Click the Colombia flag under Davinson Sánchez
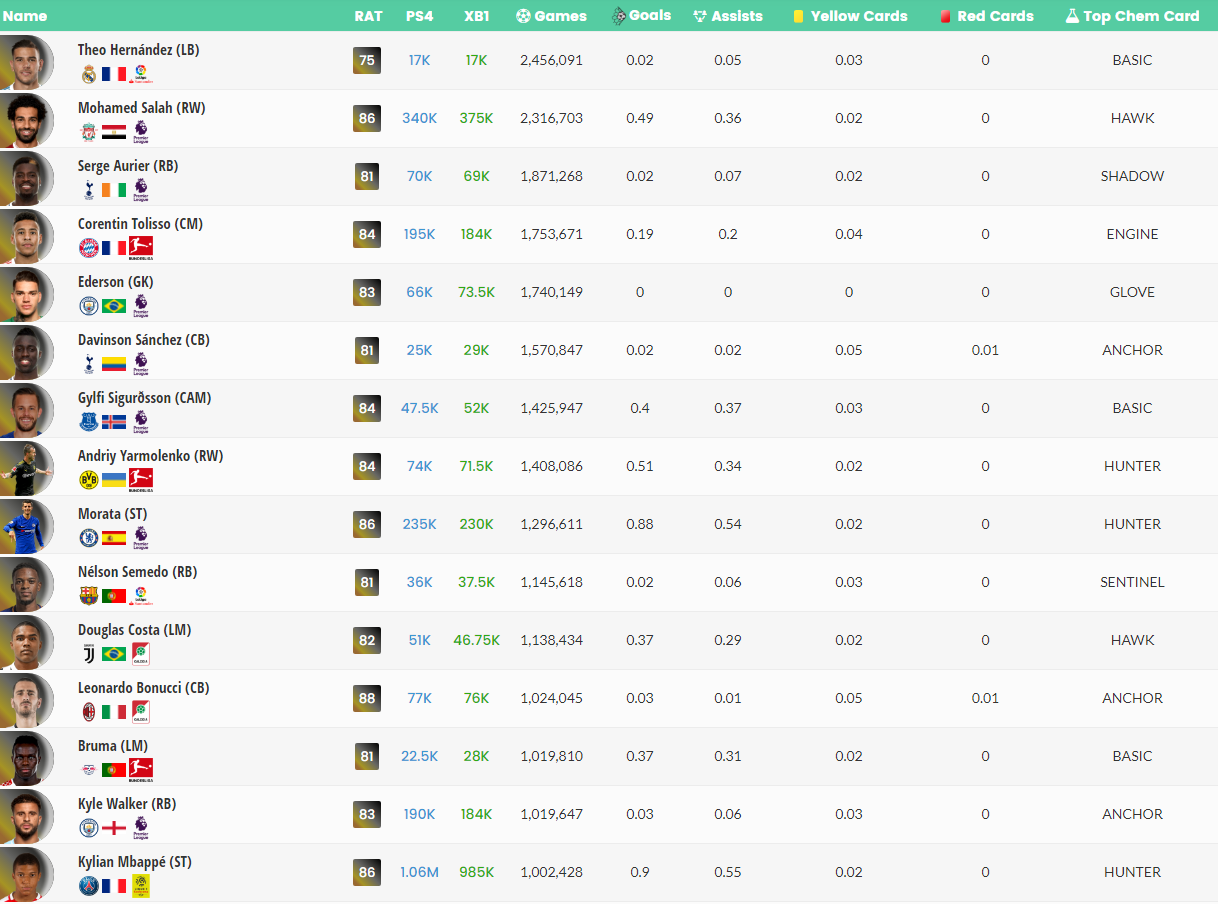The width and height of the screenshot is (1218, 904). point(114,364)
